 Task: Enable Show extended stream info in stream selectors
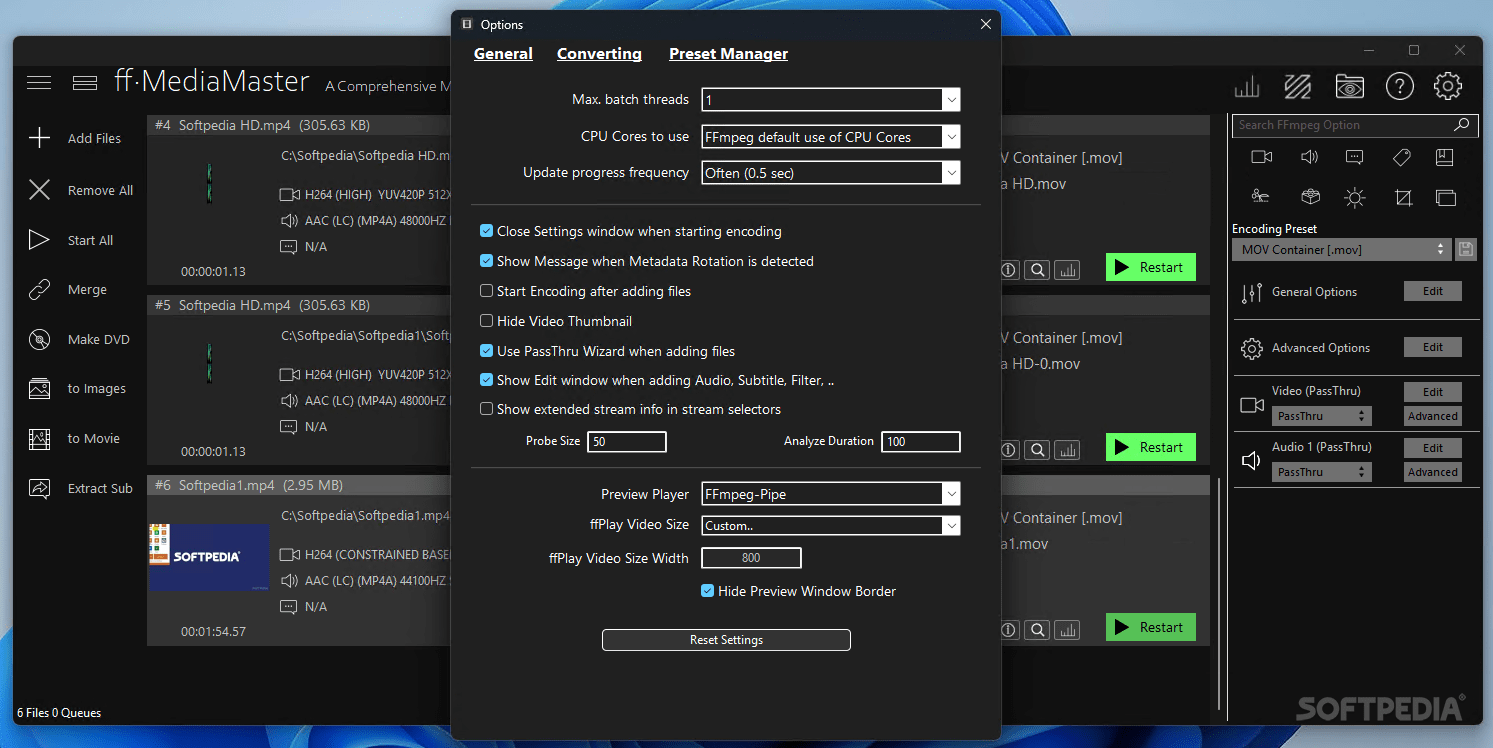487,409
